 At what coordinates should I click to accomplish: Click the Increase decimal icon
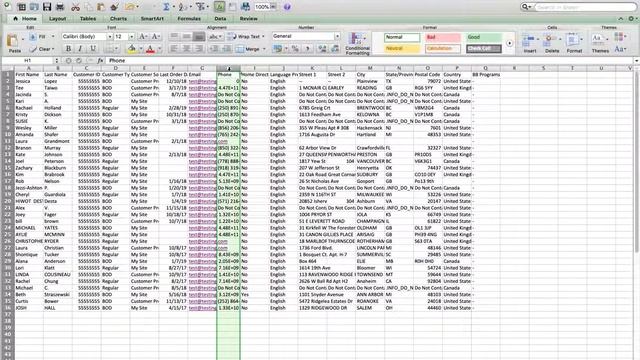(x=322, y=49)
